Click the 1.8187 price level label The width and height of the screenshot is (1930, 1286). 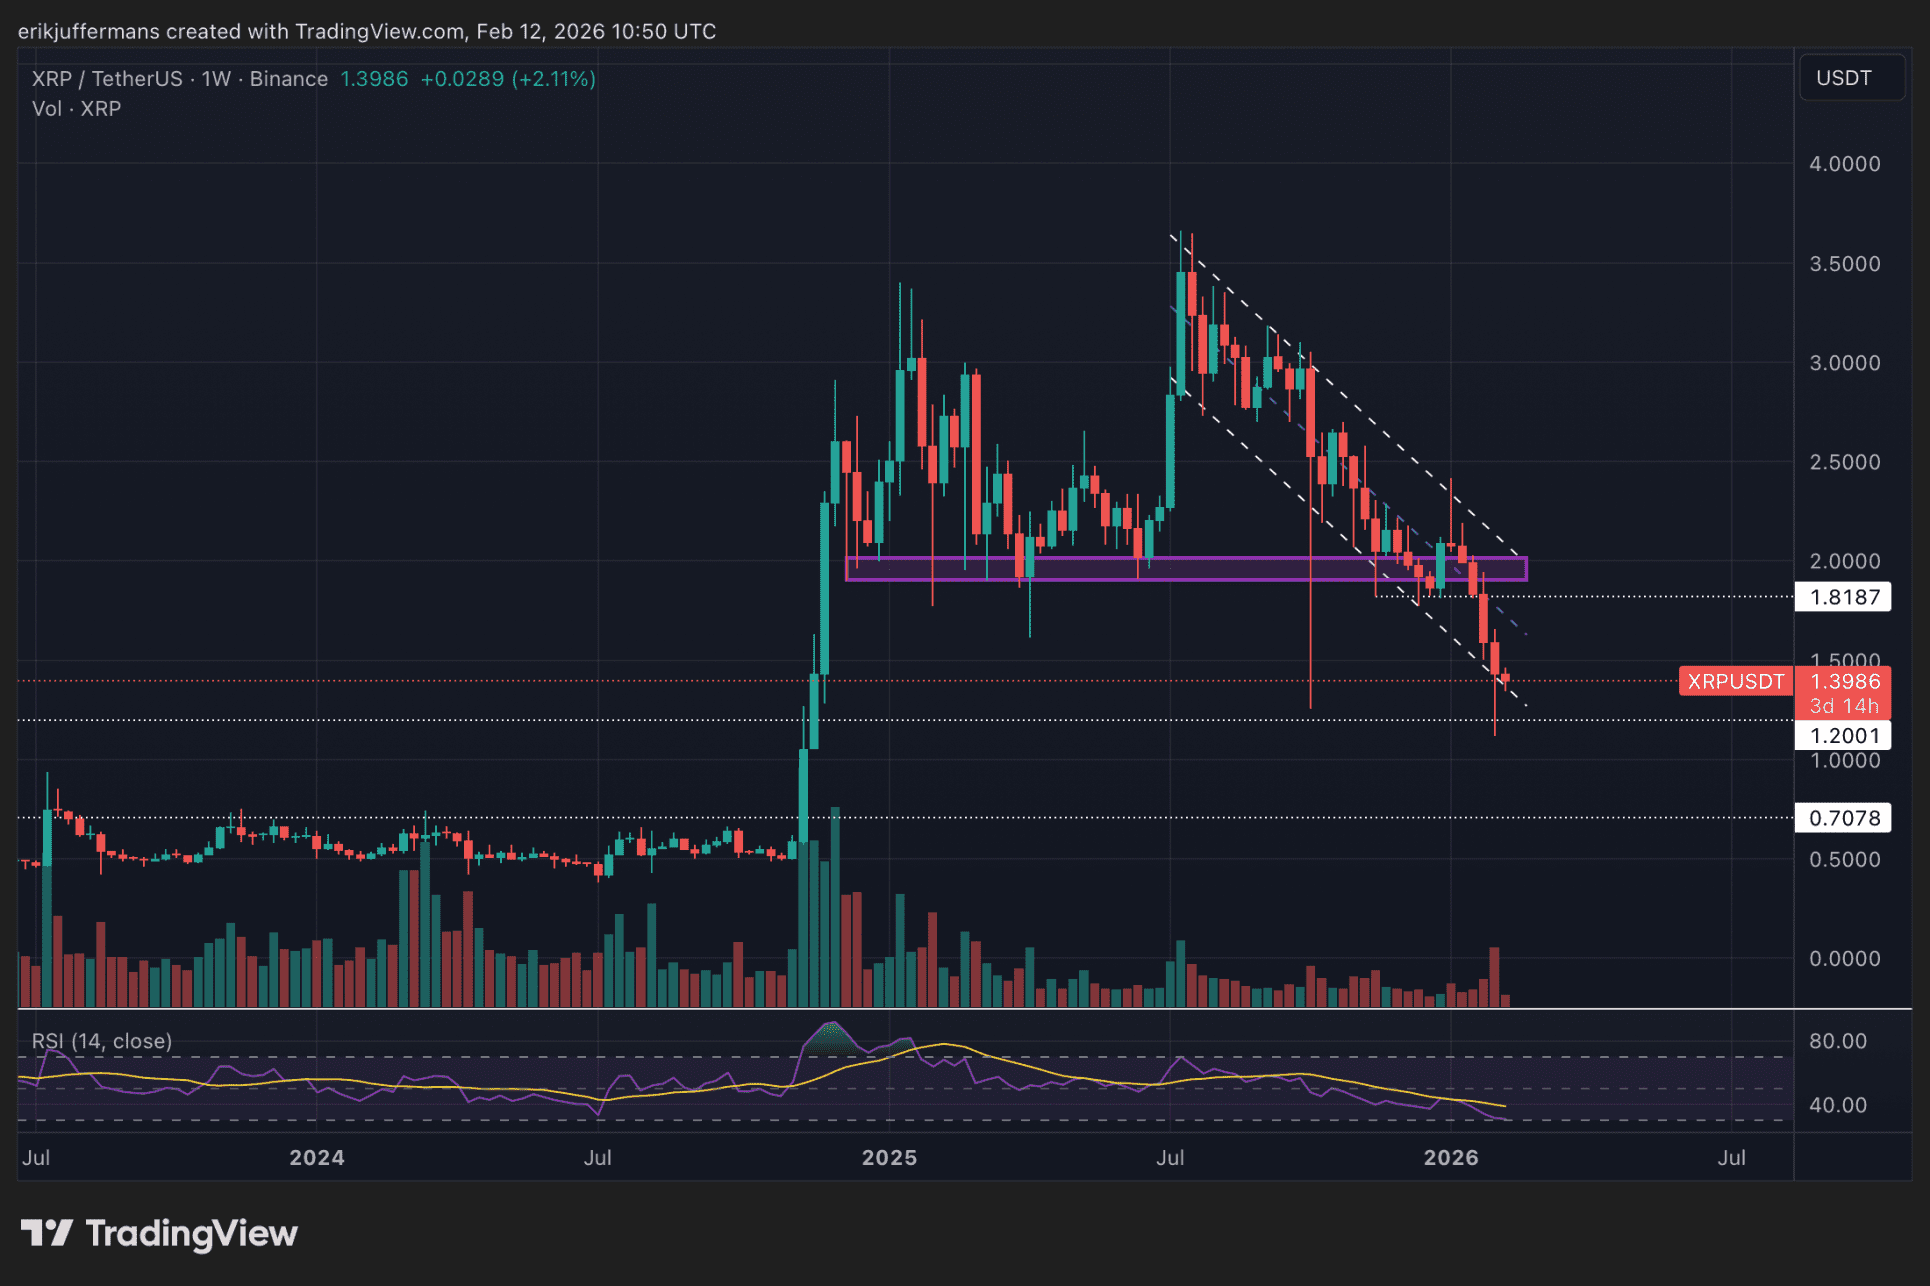point(1844,598)
